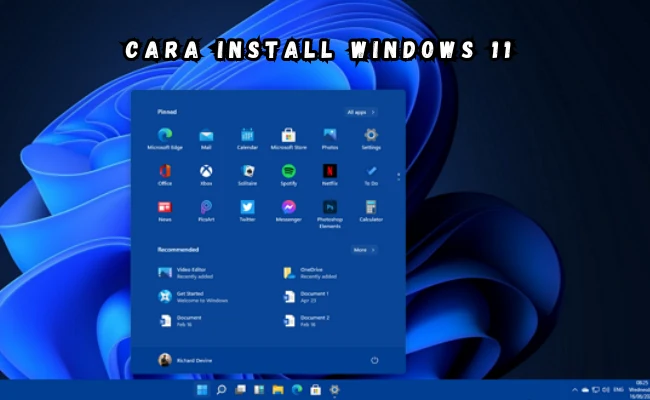Image resolution: width=650 pixels, height=400 pixels.
Task: Open Microsoft Edge from pinned apps
Action: [x=165, y=139]
